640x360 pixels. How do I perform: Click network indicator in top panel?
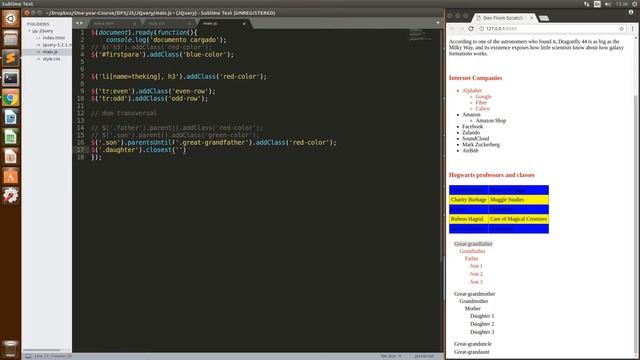click(x=587, y=4)
